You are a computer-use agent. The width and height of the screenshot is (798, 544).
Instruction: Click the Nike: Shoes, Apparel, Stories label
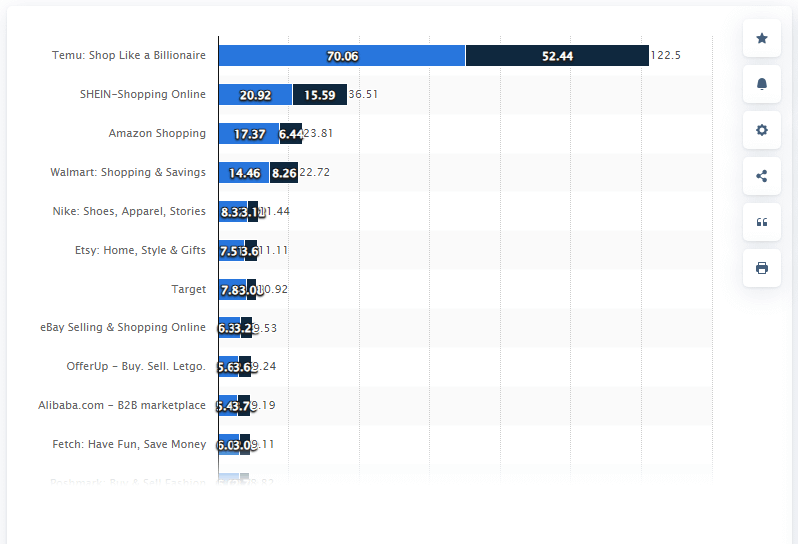(129, 211)
